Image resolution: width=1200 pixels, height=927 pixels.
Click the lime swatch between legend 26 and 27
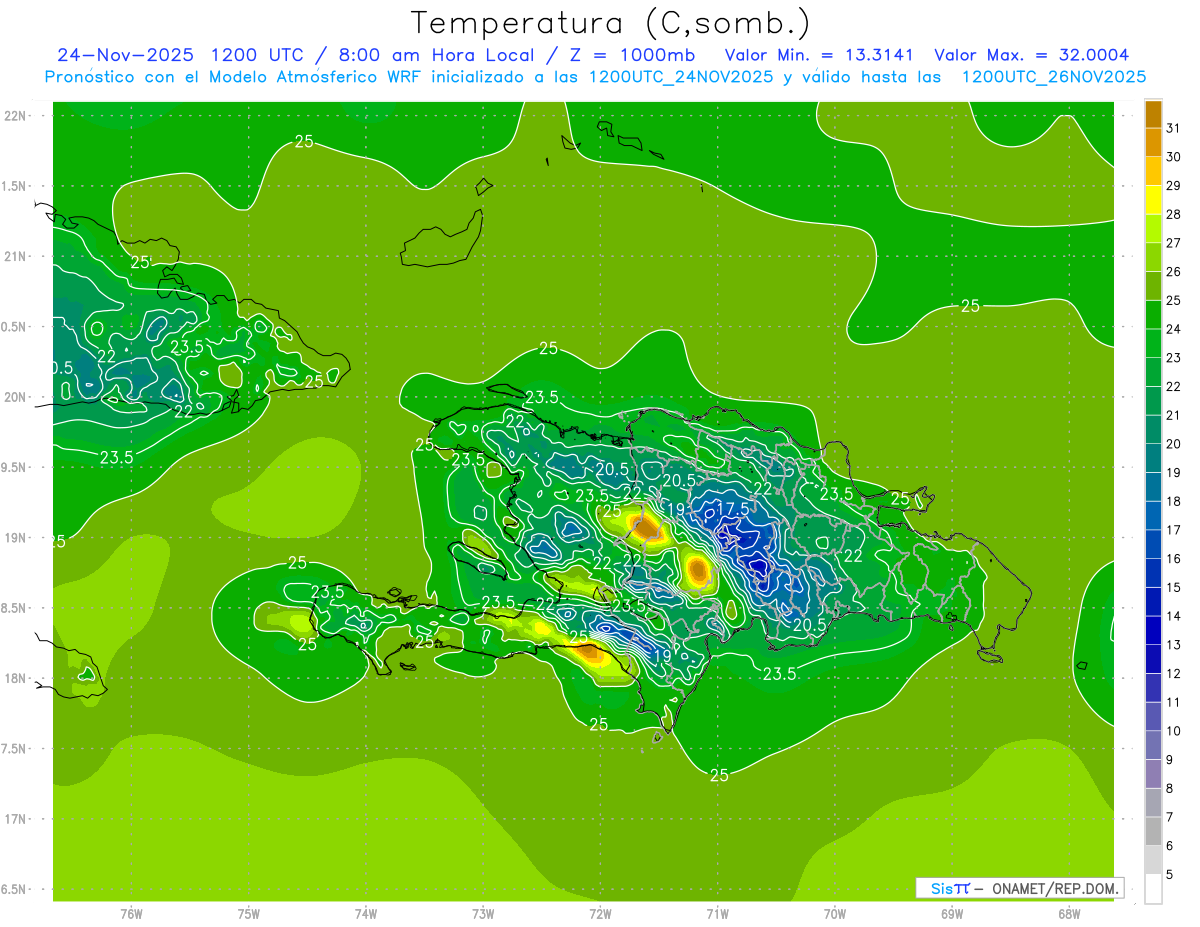(x=1153, y=257)
